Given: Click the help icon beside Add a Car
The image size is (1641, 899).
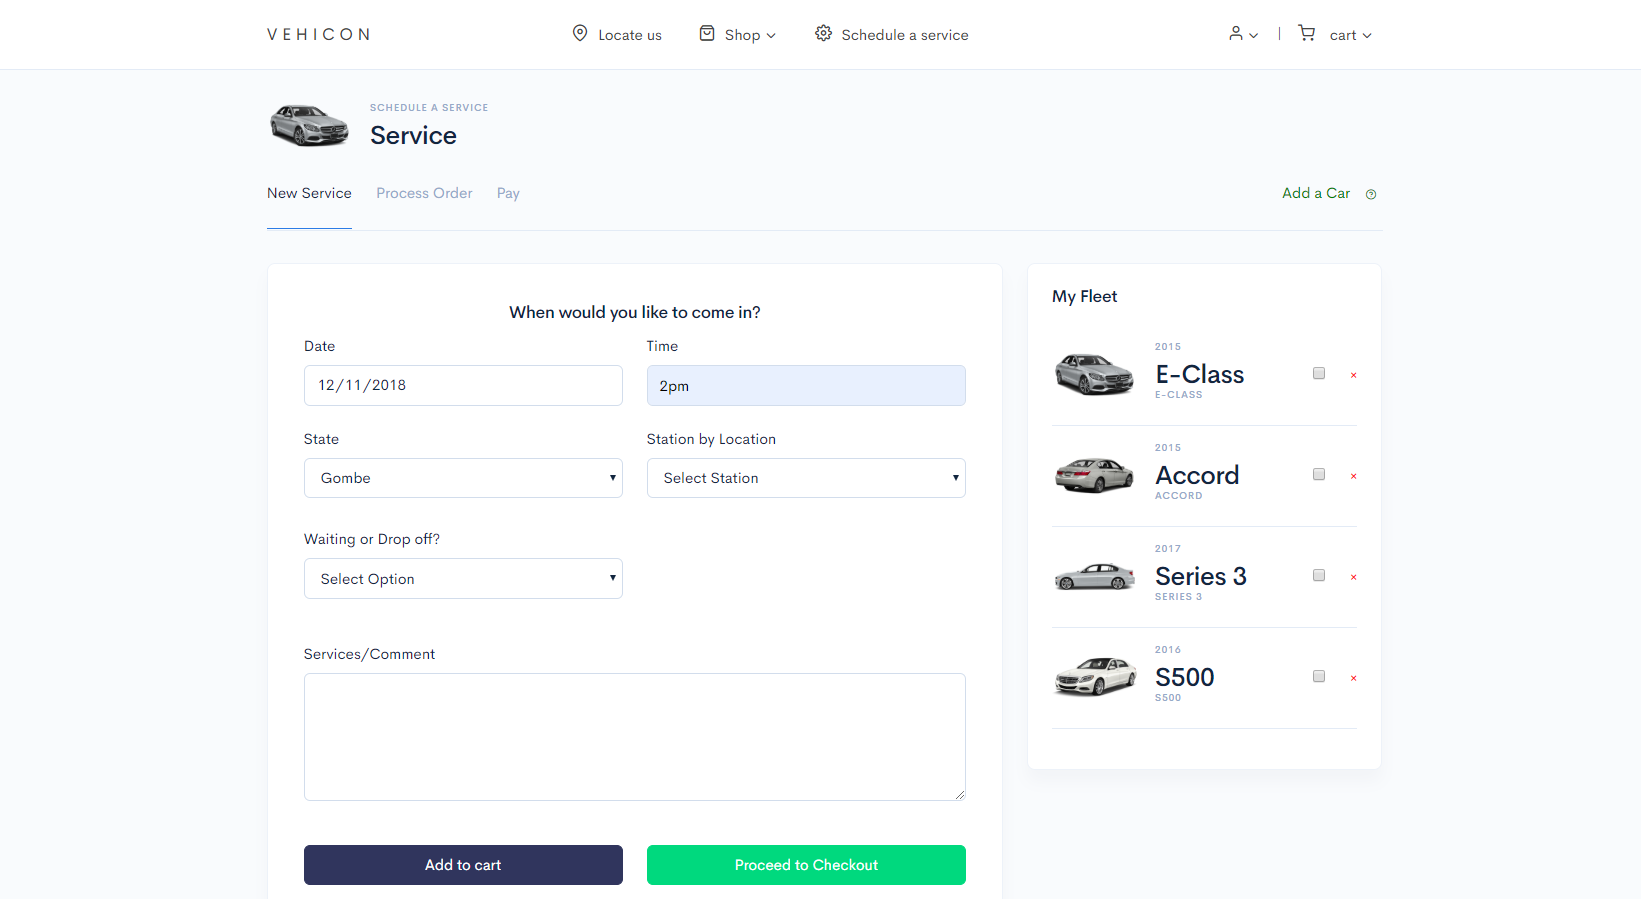Looking at the screenshot, I should (1371, 194).
